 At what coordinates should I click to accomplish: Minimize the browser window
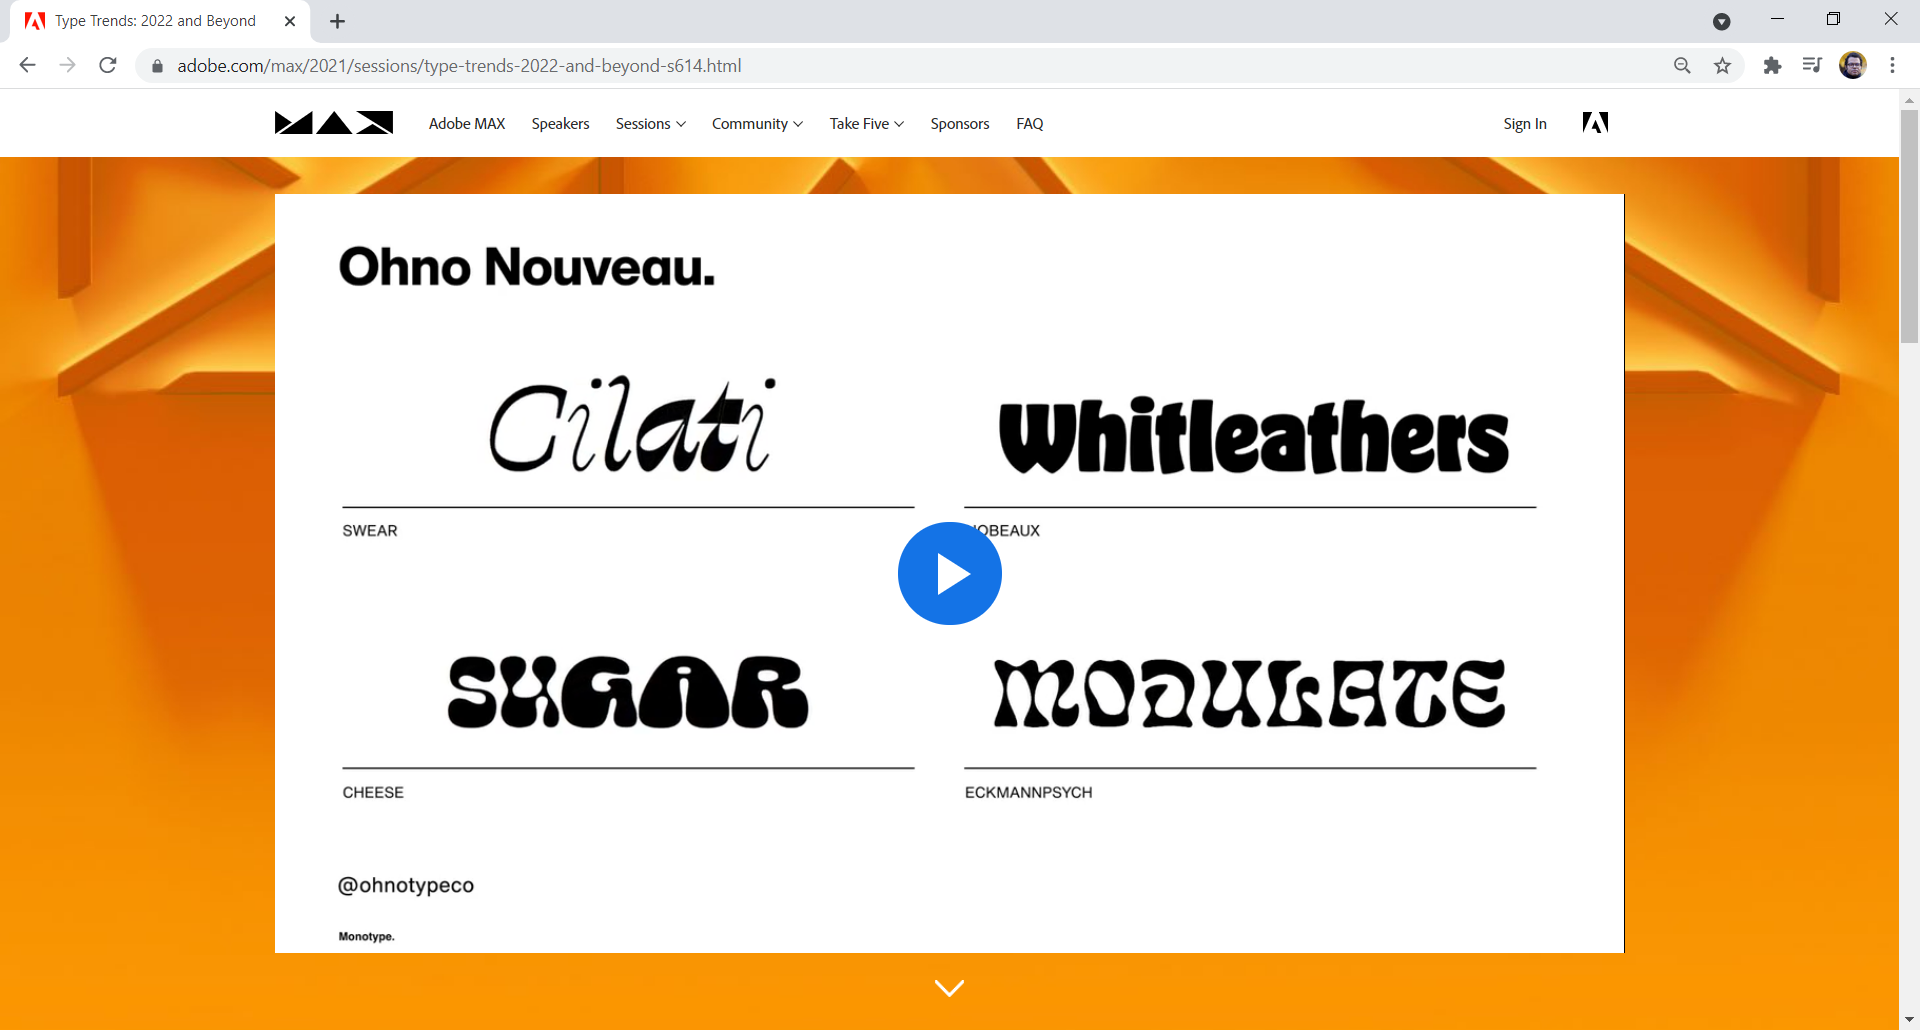(1777, 19)
